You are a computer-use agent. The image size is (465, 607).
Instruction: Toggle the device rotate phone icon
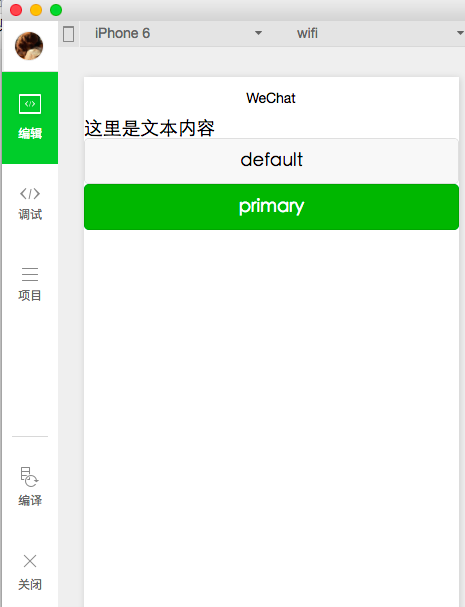[x=69, y=34]
